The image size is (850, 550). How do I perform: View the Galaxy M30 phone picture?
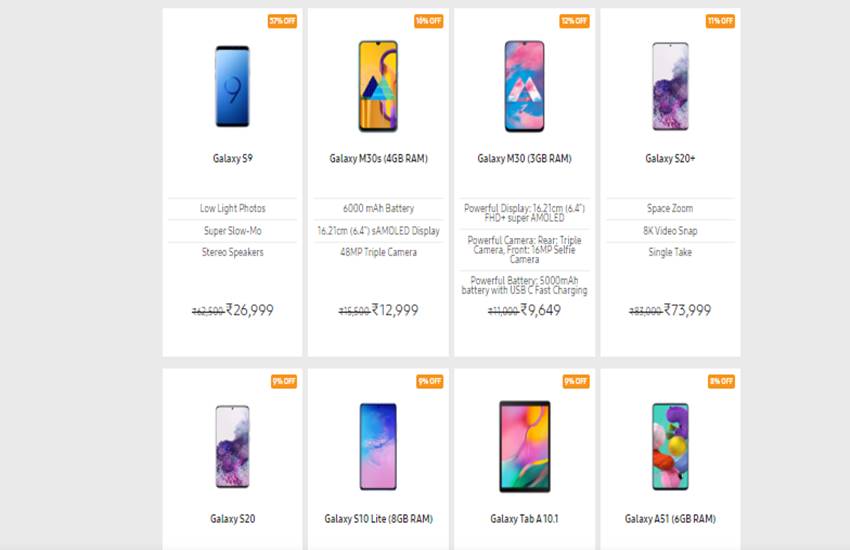coord(524,86)
